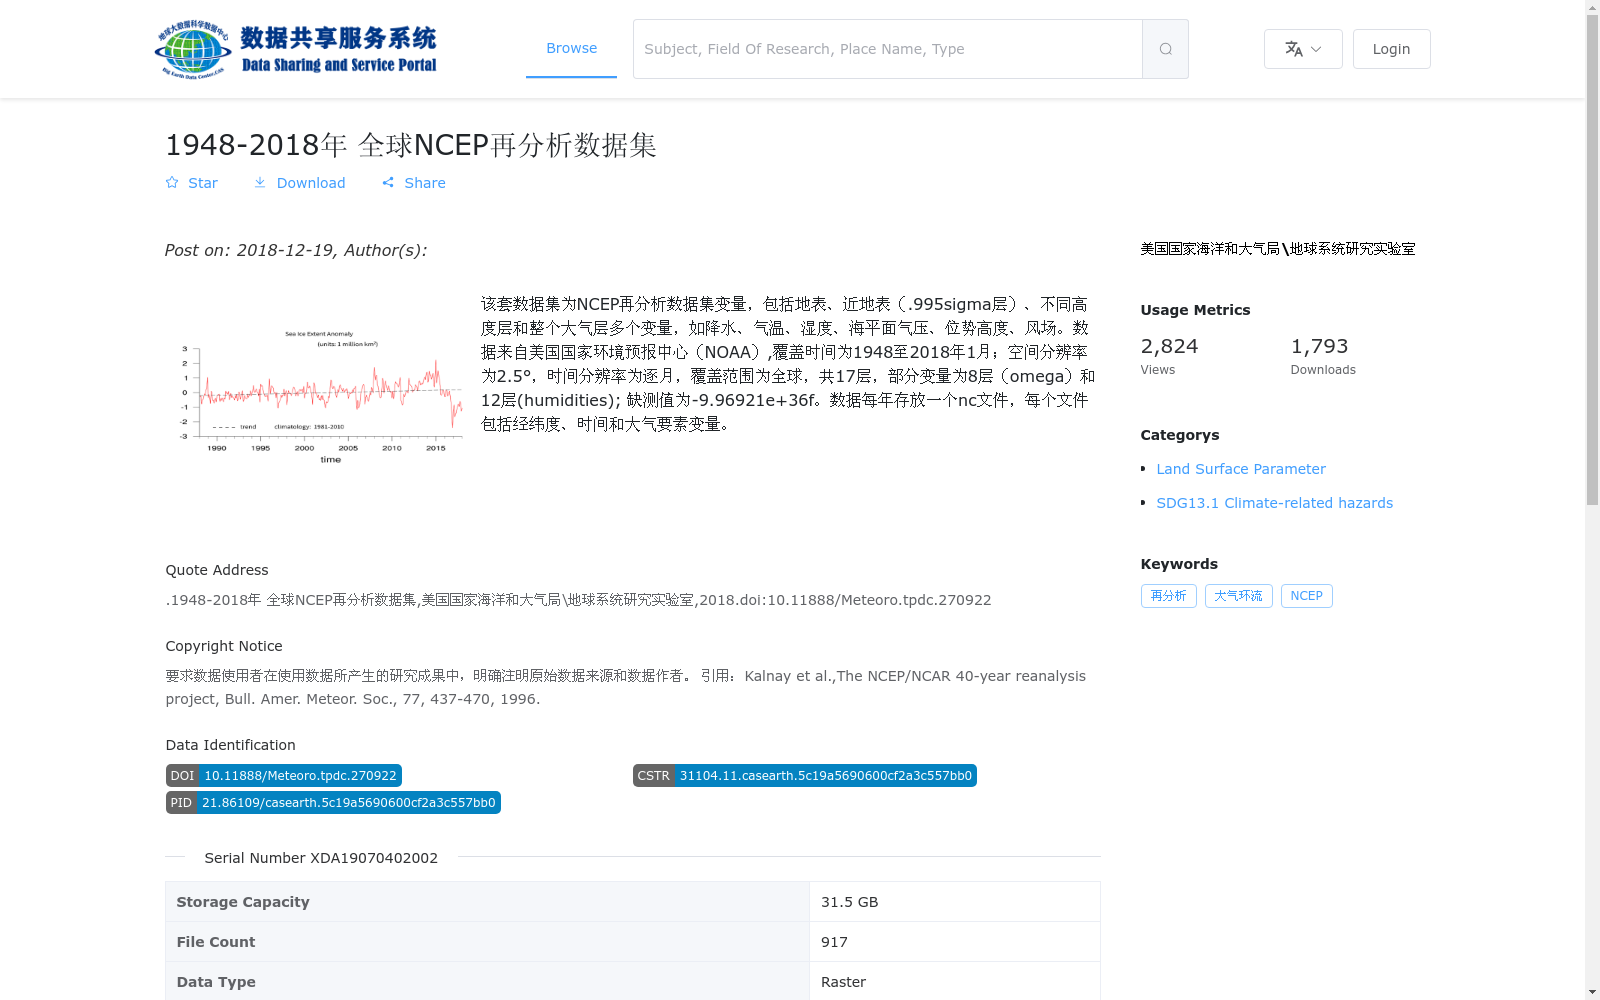Click the Serial Number XDA19070402002 text

click(321, 858)
